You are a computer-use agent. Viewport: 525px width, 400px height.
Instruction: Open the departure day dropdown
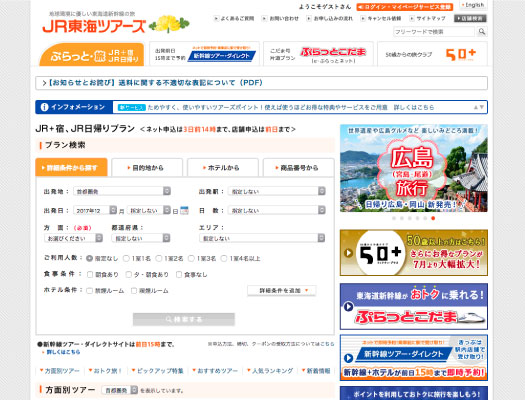(x=149, y=210)
